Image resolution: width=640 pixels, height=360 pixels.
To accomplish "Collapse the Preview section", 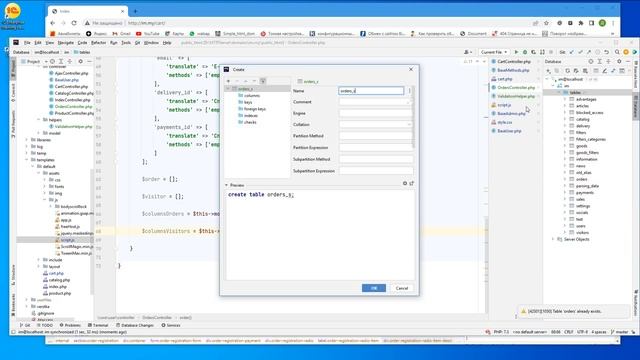I will 227,185.
